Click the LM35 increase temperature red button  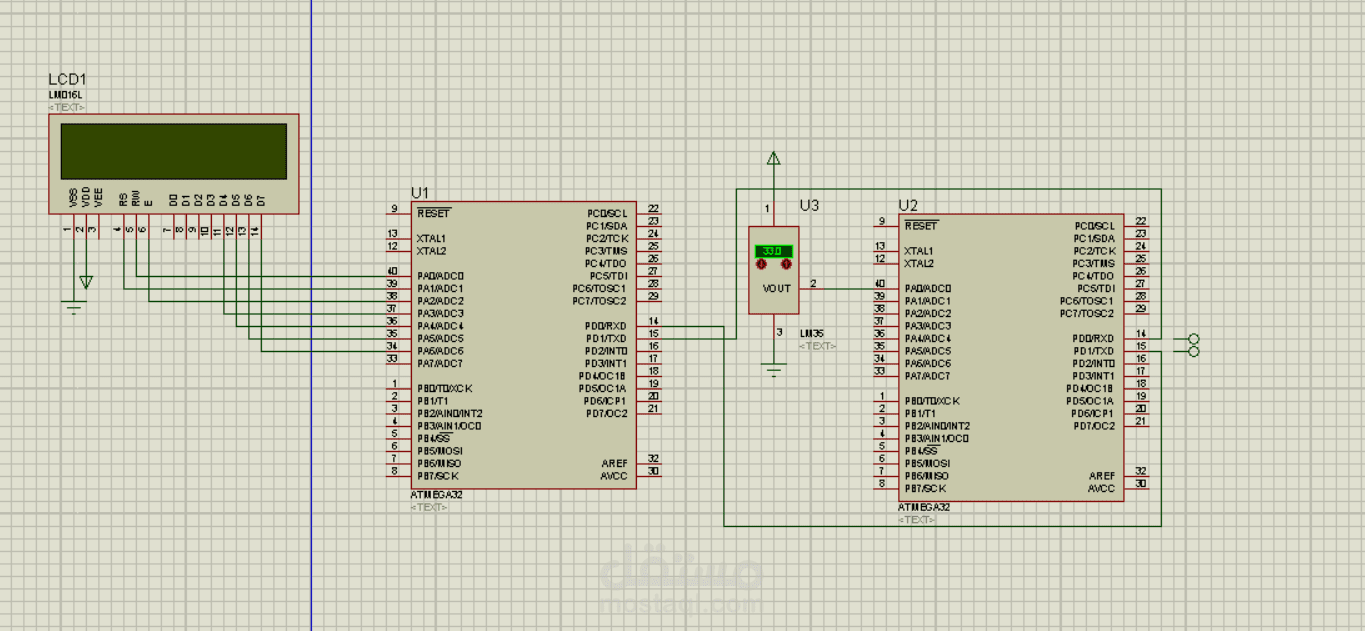click(x=786, y=264)
